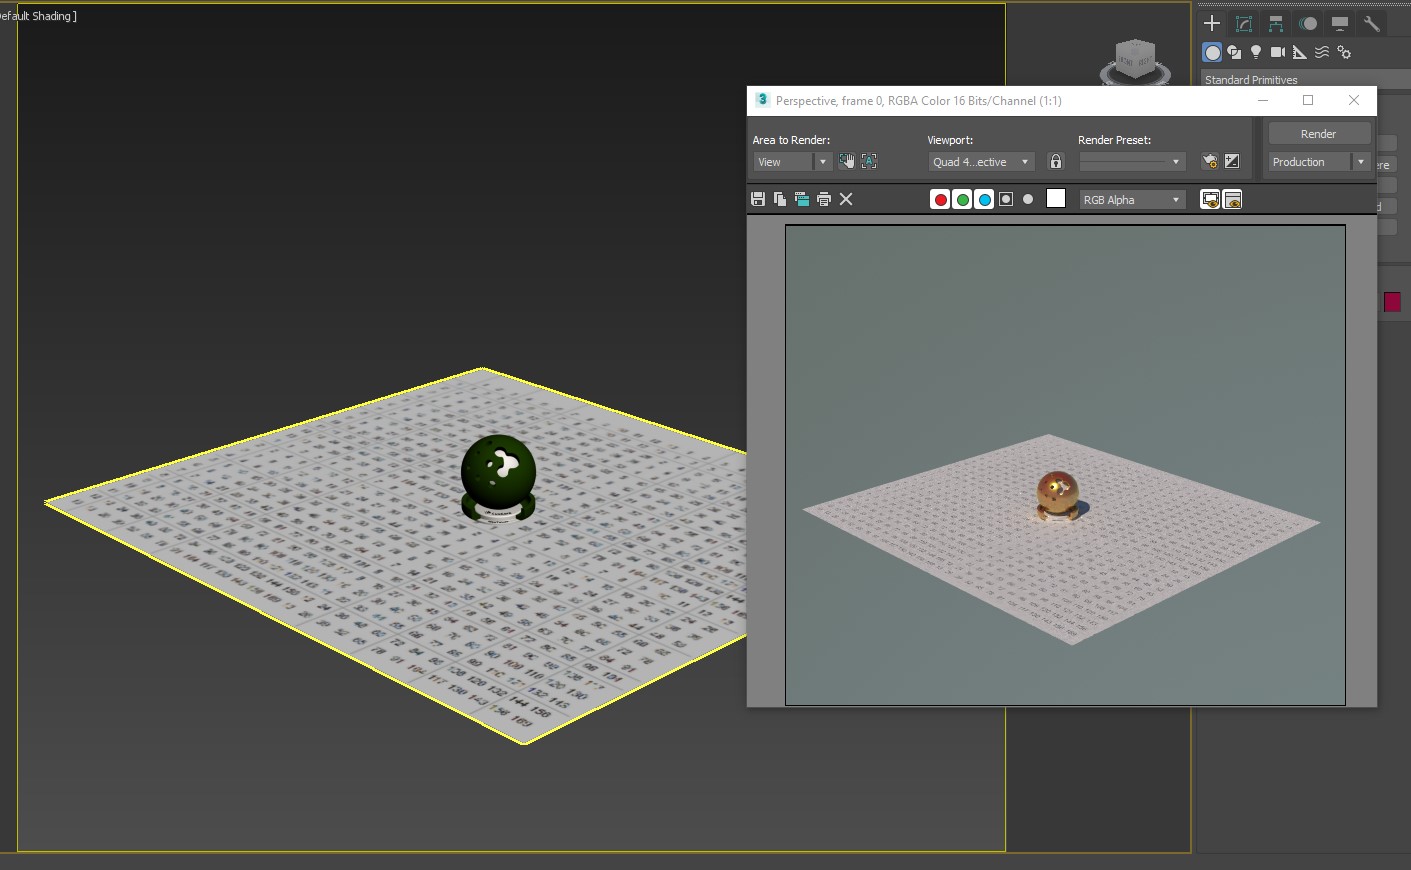Image resolution: width=1411 pixels, height=870 pixels.
Task: Open Environment and Effects exposure icon
Action: (x=1232, y=161)
